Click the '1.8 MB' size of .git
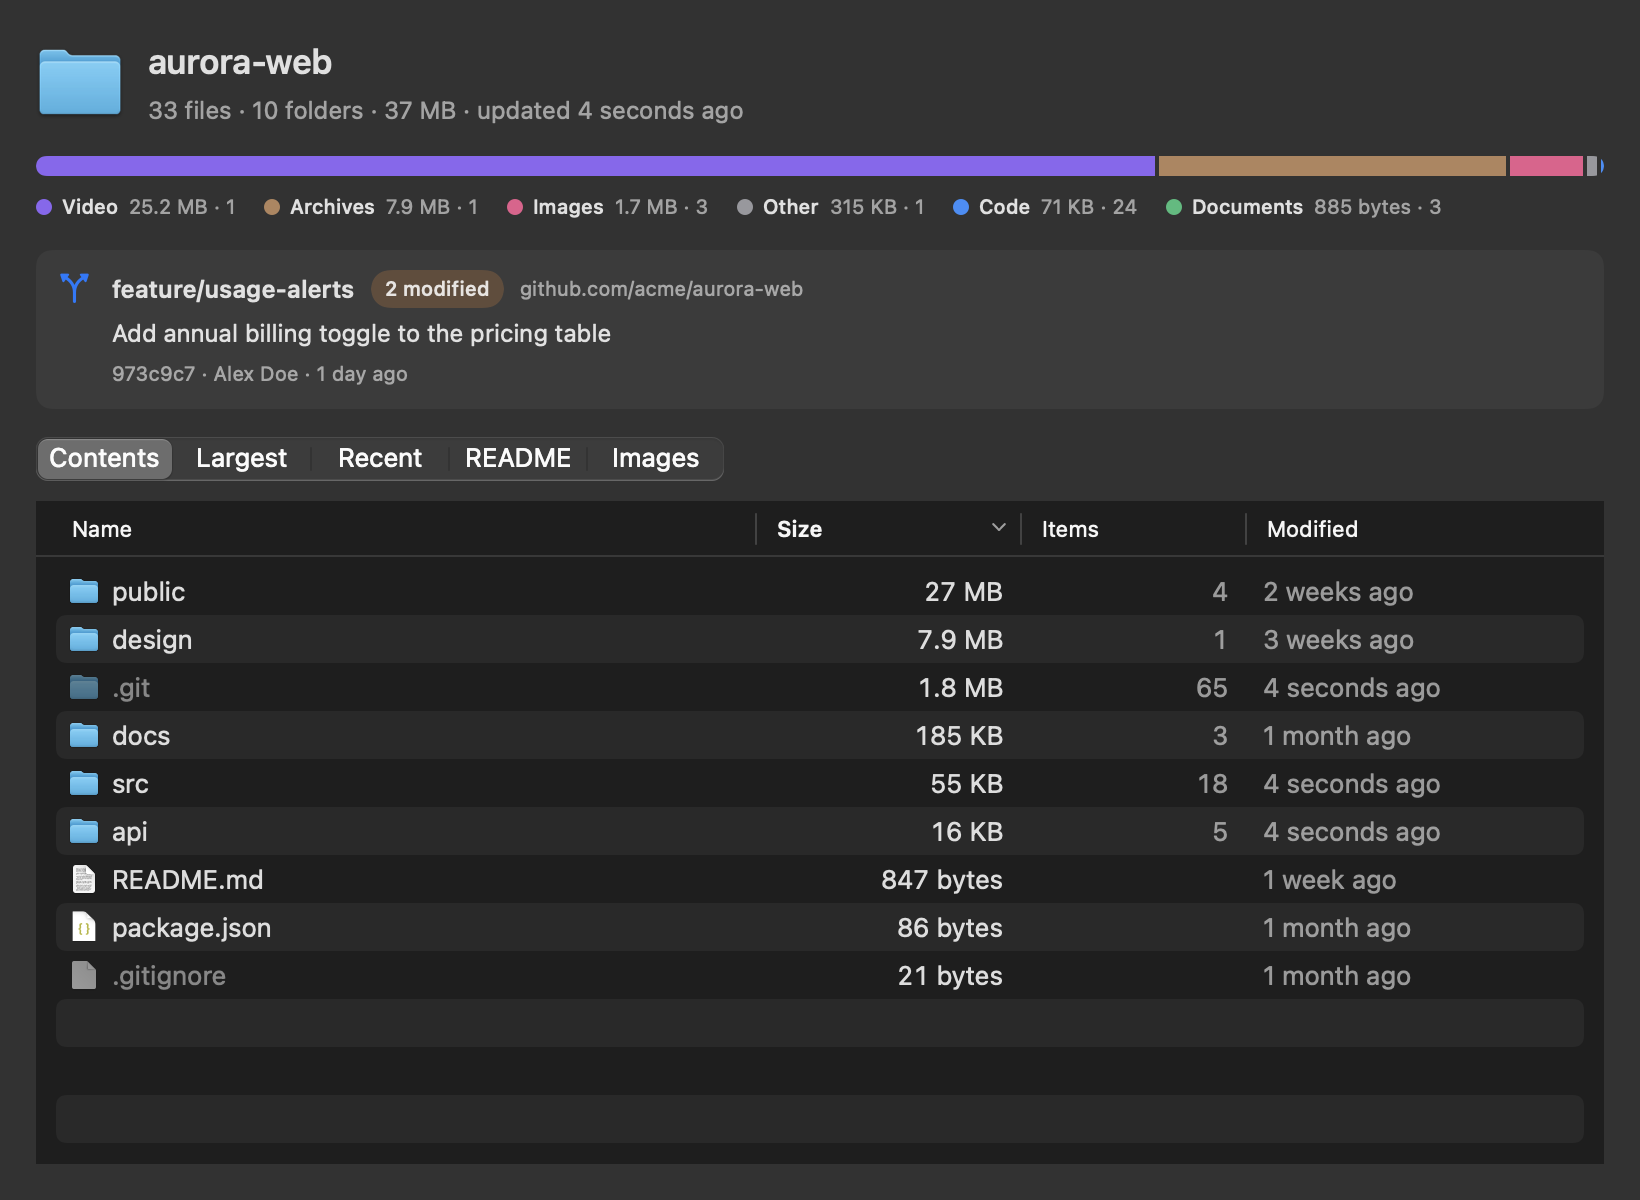 click(x=960, y=688)
